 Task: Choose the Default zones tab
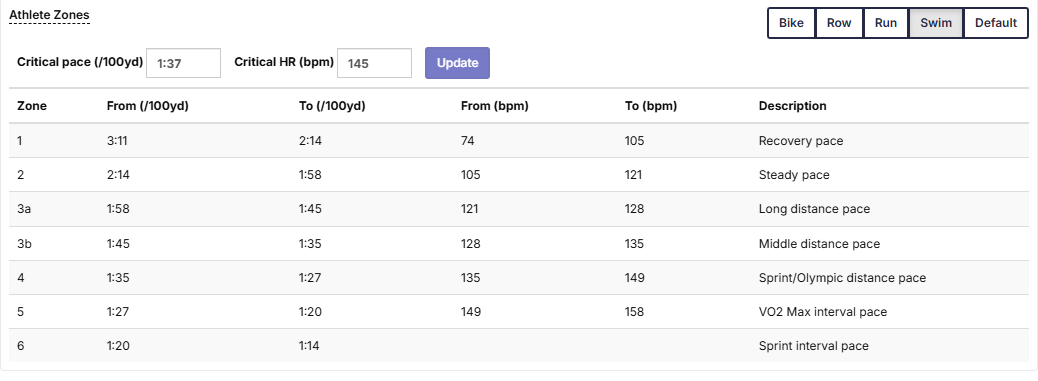(x=996, y=23)
